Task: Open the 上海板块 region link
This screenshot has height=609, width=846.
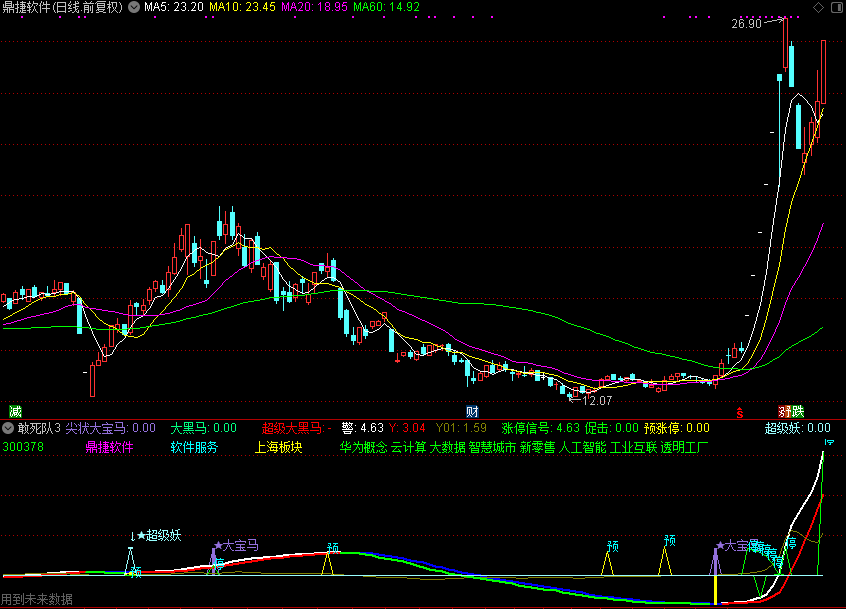Action: tap(278, 447)
